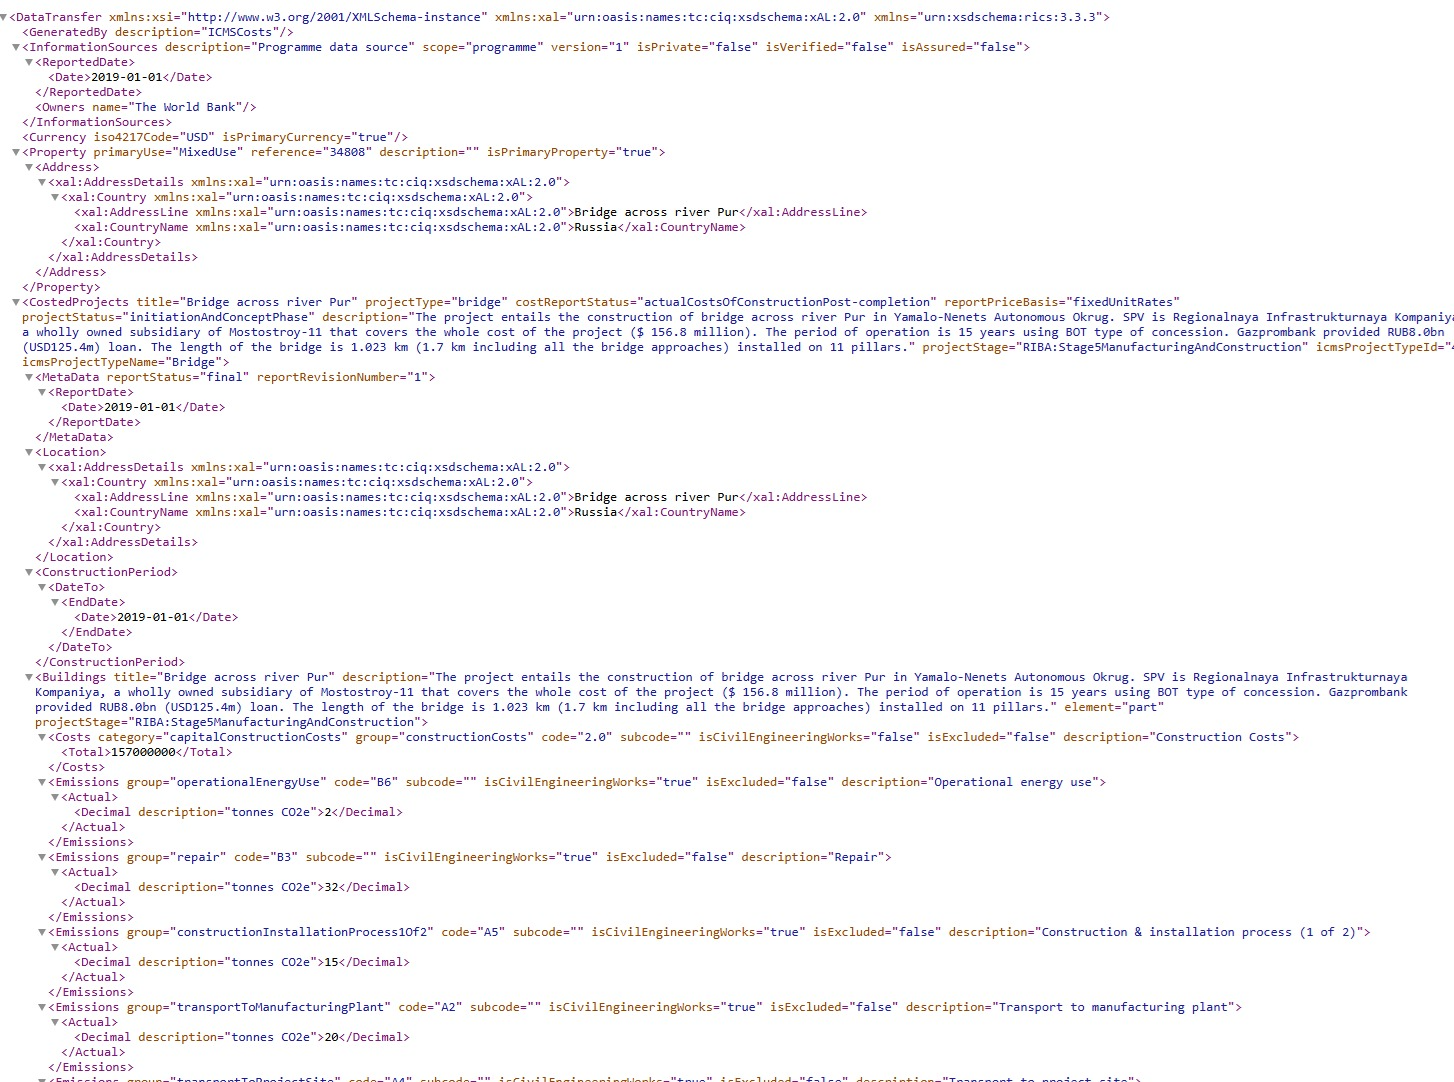Screen dimensions: 1454x1082
Task: Click the closing Location tag
Action: 74,557
